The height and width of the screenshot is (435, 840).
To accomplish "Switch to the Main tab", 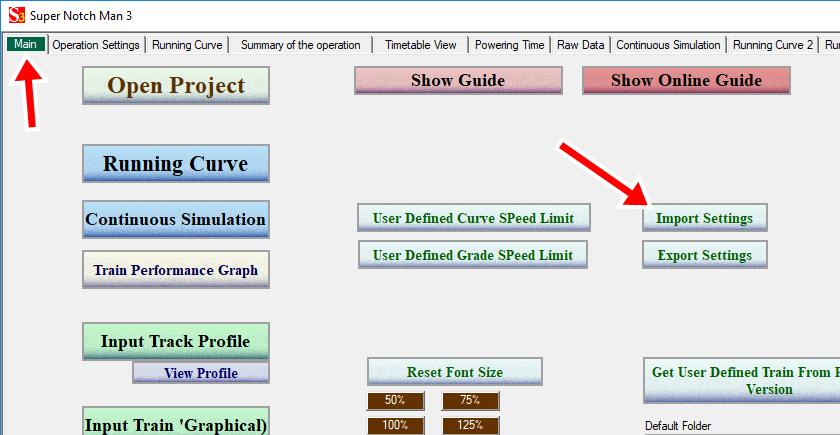I will [25, 44].
